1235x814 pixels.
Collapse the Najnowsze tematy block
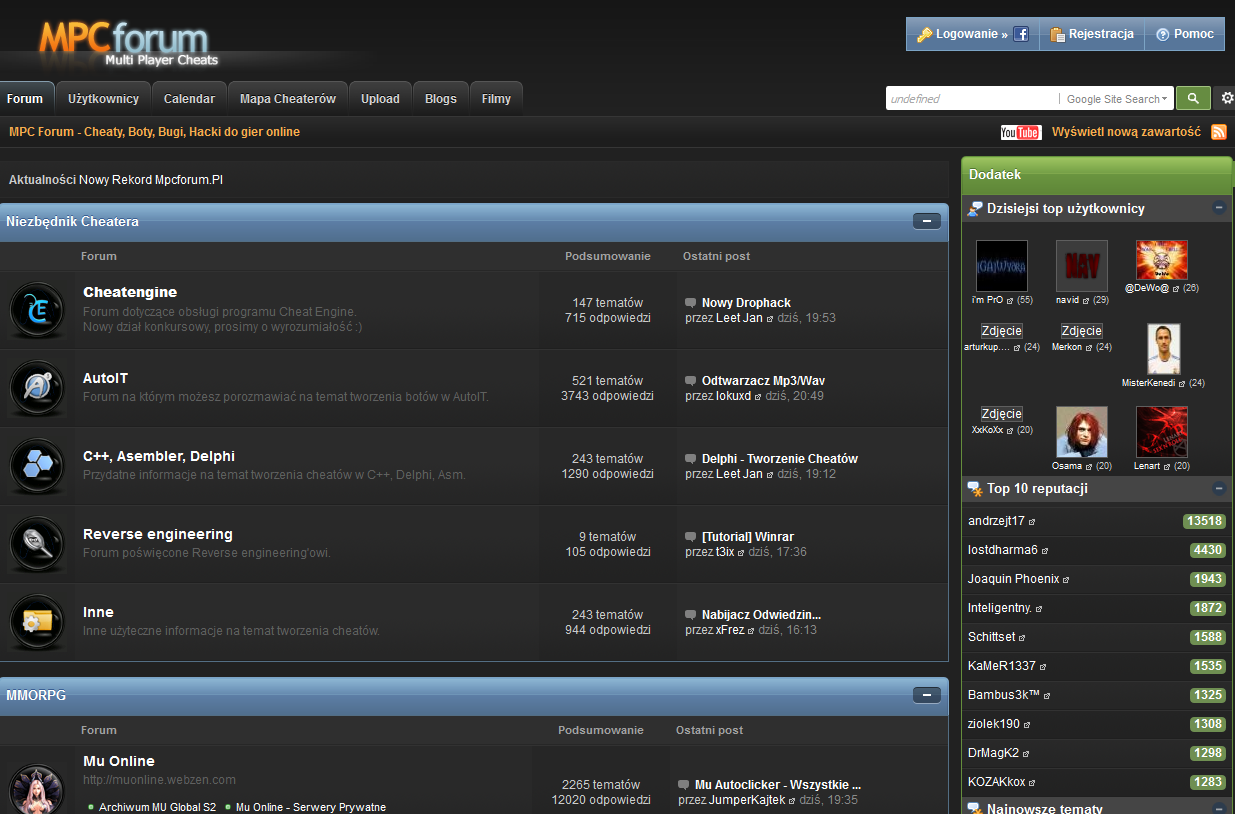point(1219,809)
